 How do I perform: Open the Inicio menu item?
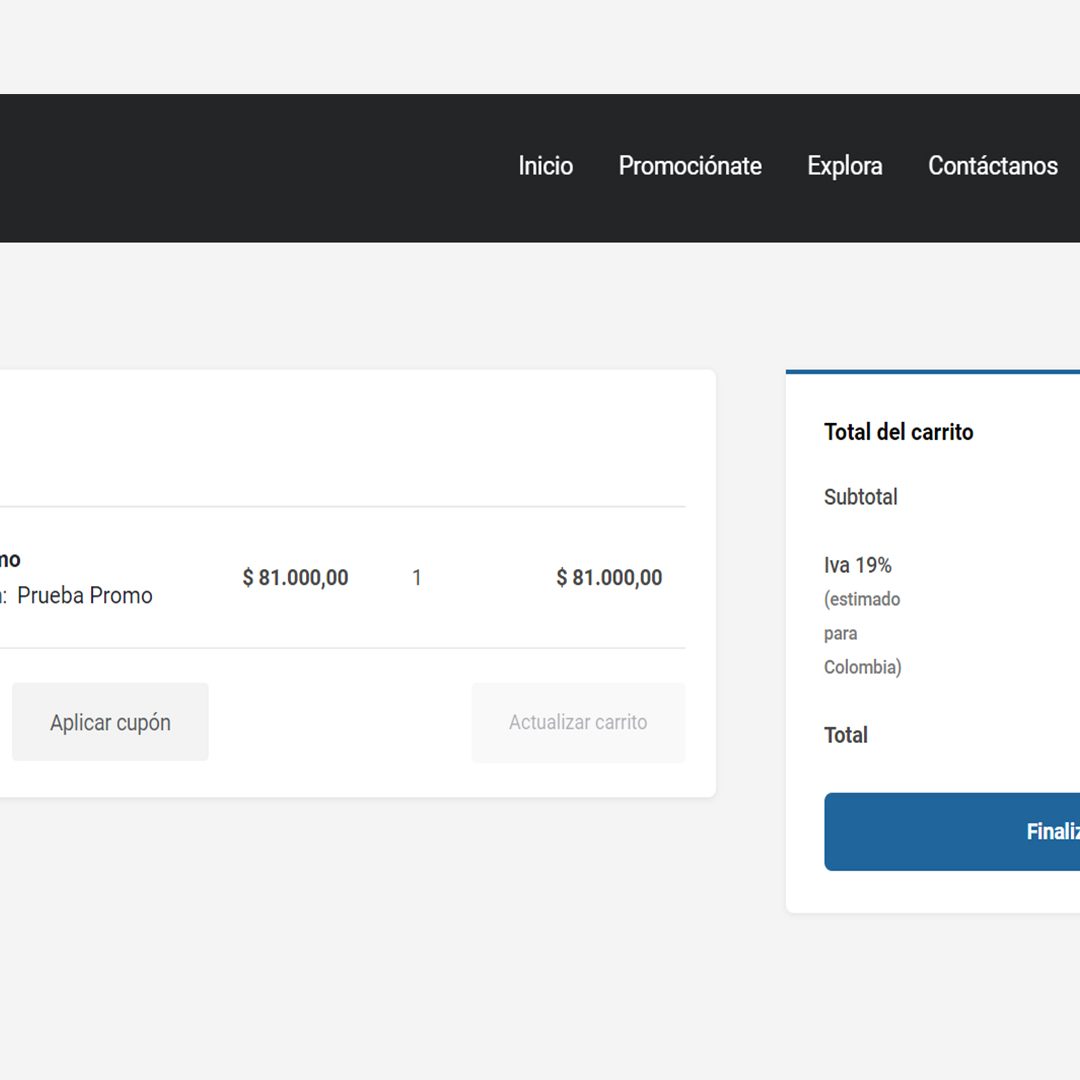pos(546,166)
